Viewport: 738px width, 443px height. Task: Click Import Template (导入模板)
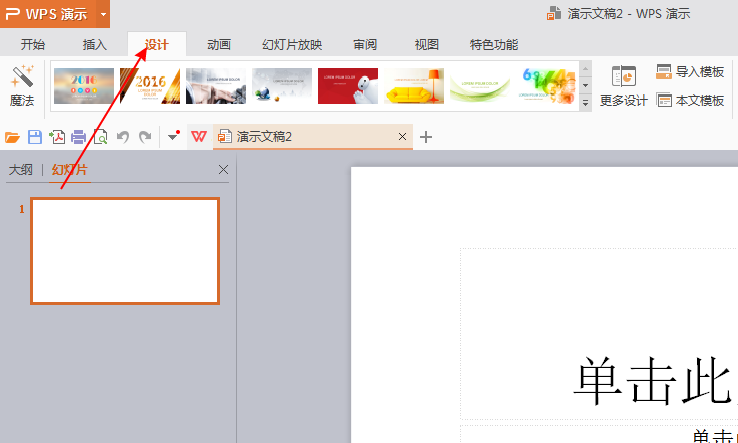tap(690, 72)
